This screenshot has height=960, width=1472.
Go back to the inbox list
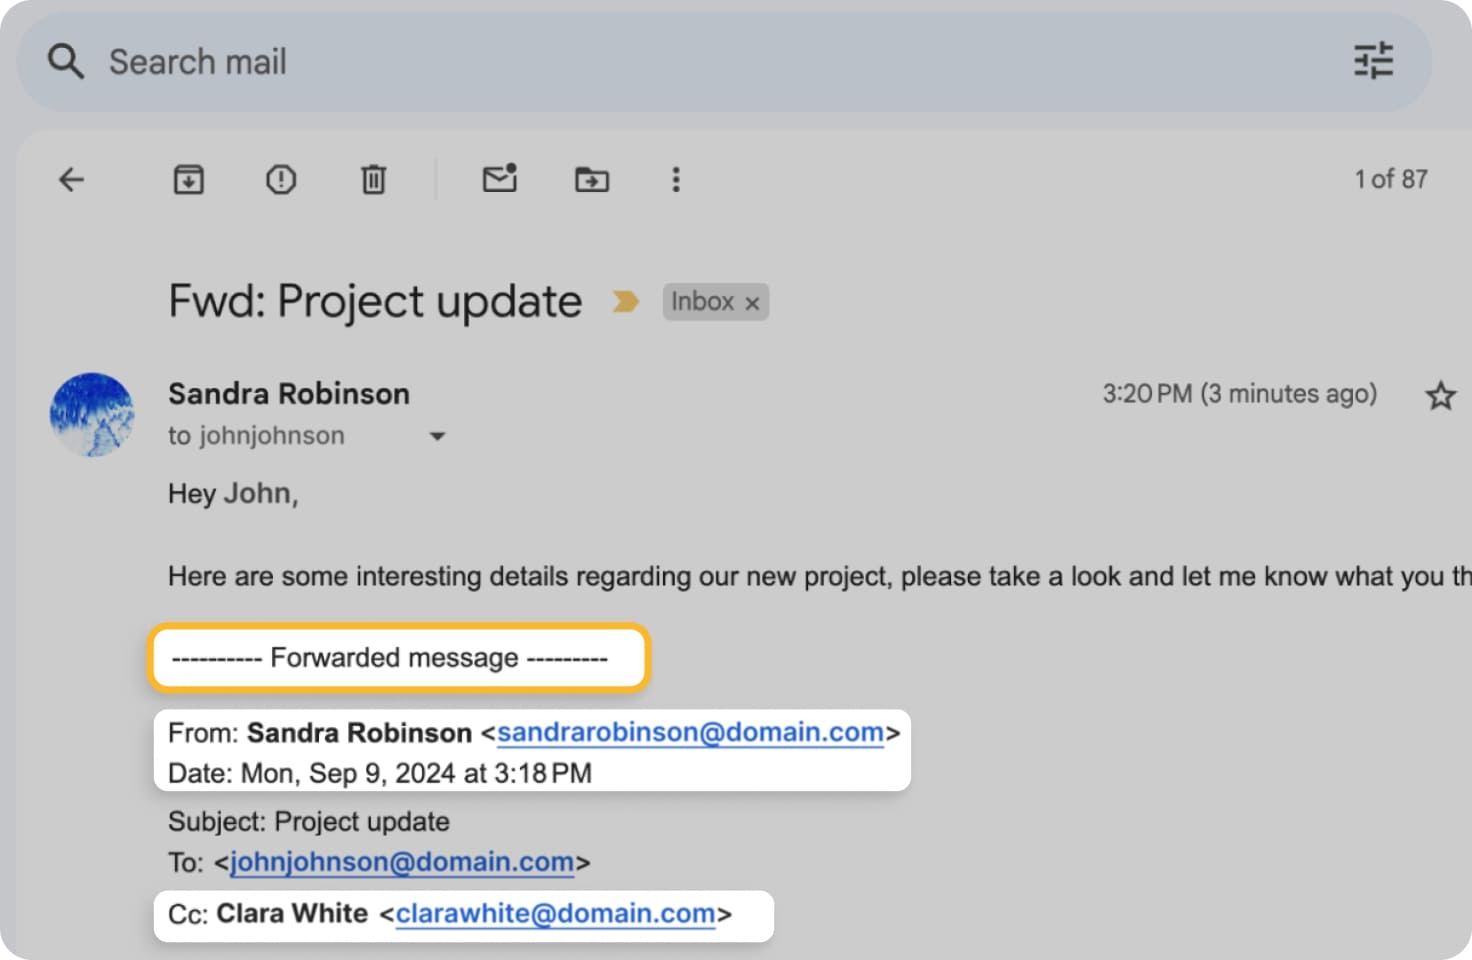[70, 180]
